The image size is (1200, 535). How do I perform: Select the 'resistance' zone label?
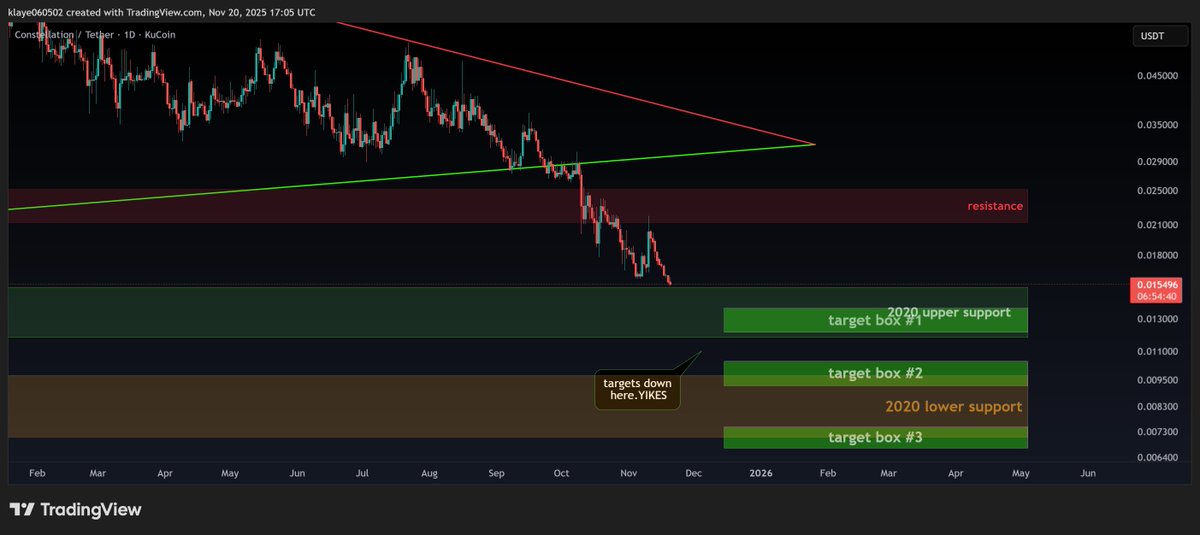coord(995,206)
